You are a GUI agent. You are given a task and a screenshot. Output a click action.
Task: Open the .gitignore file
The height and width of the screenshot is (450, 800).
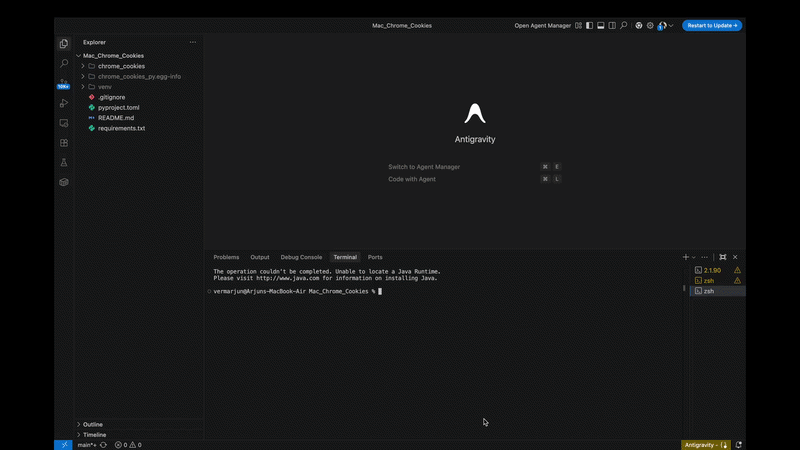point(111,97)
